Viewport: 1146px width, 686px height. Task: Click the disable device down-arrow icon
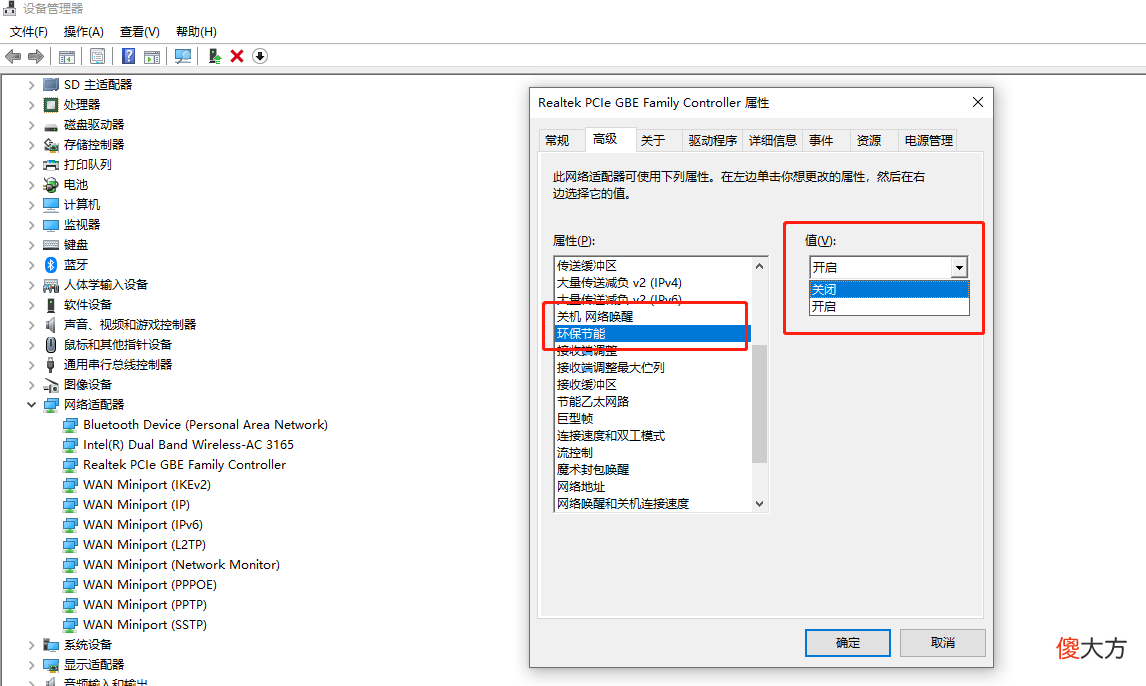point(259,56)
